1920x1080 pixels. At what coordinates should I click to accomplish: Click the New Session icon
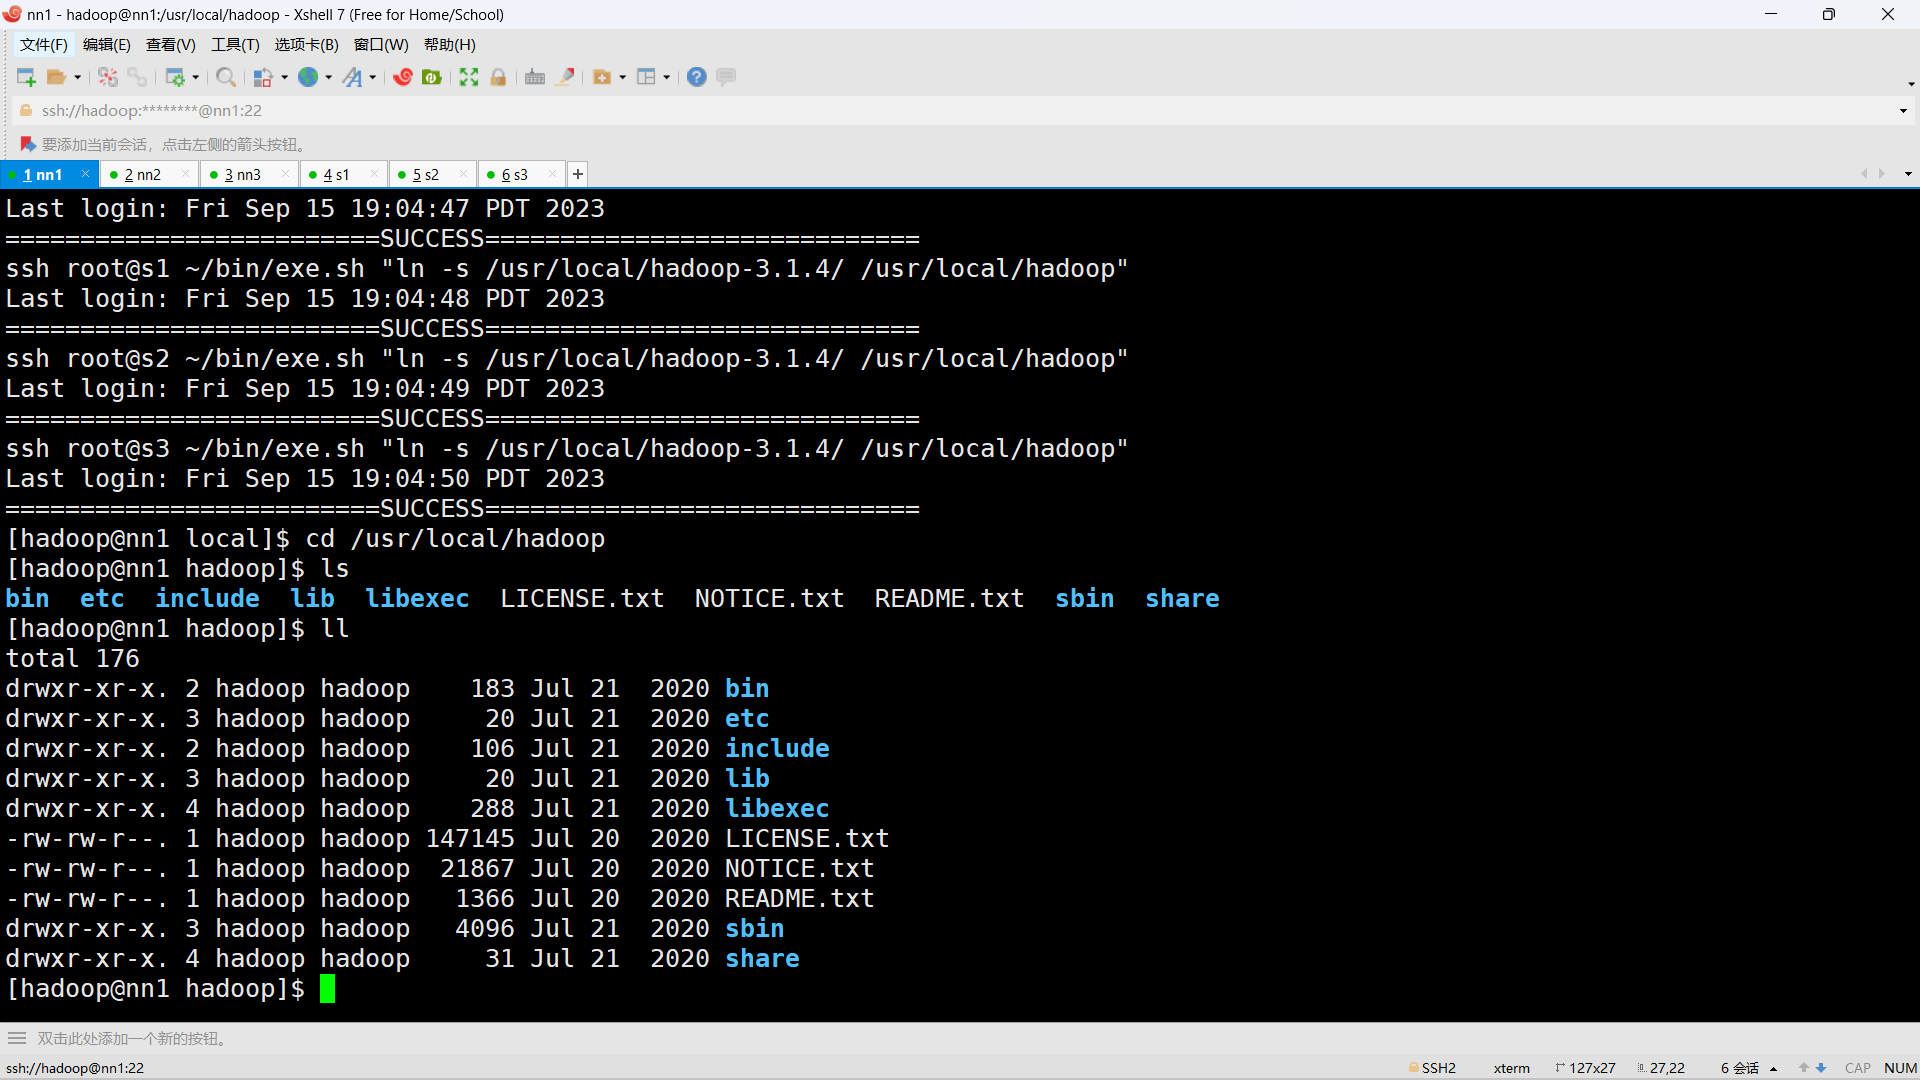[x=26, y=77]
